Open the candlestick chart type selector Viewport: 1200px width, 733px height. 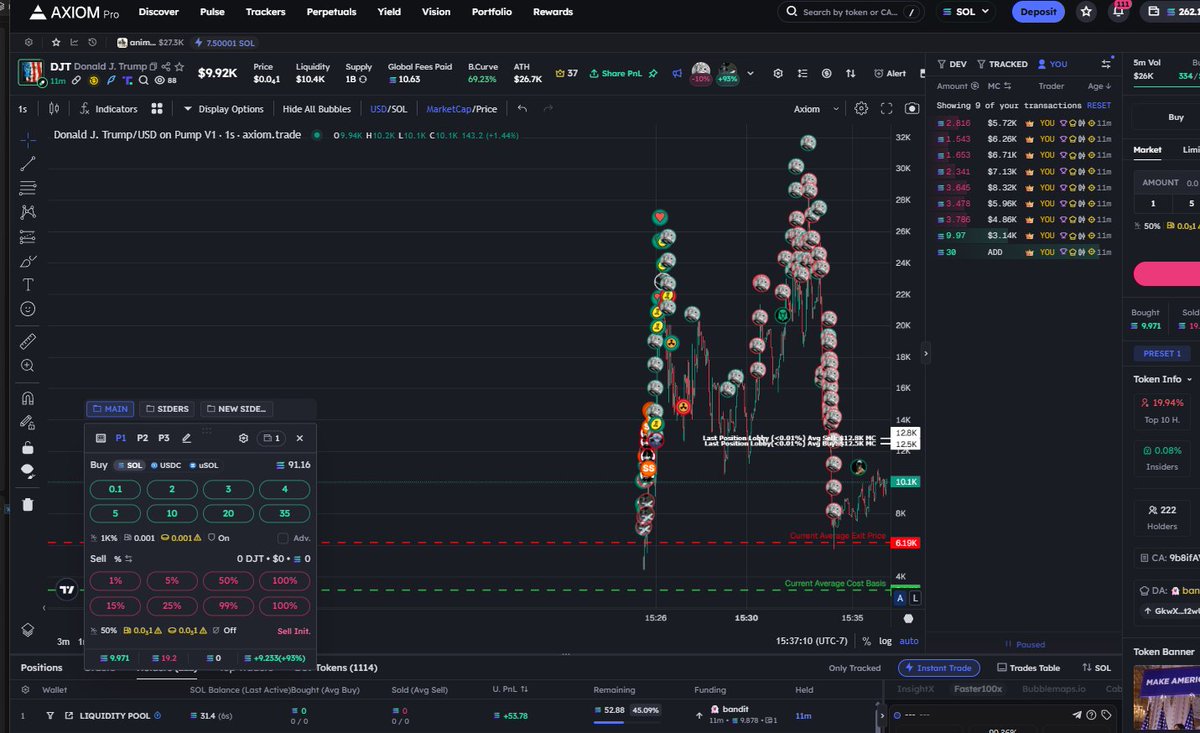[54, 109]
